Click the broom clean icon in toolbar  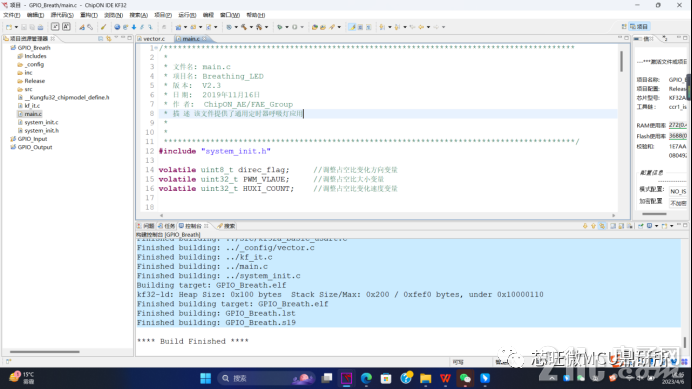(x=103, y=27)
